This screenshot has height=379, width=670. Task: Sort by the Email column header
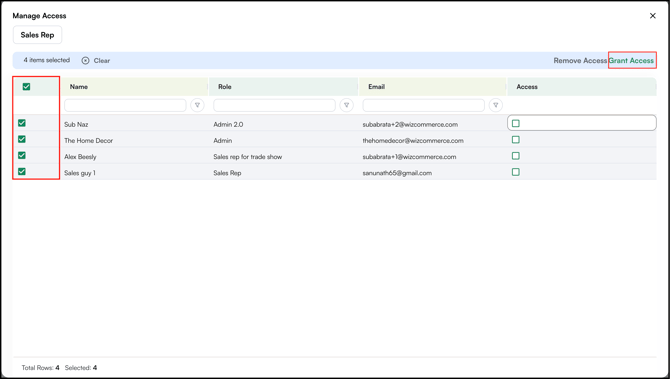pos(376,87)
